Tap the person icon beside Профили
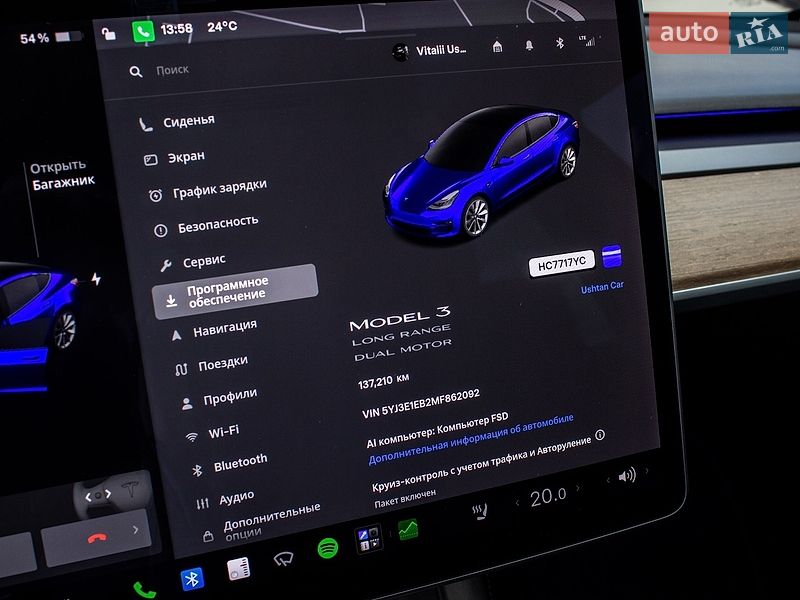The width and height of the screenshot is (800, 600). pyautogui.click(x=187, y=404)
